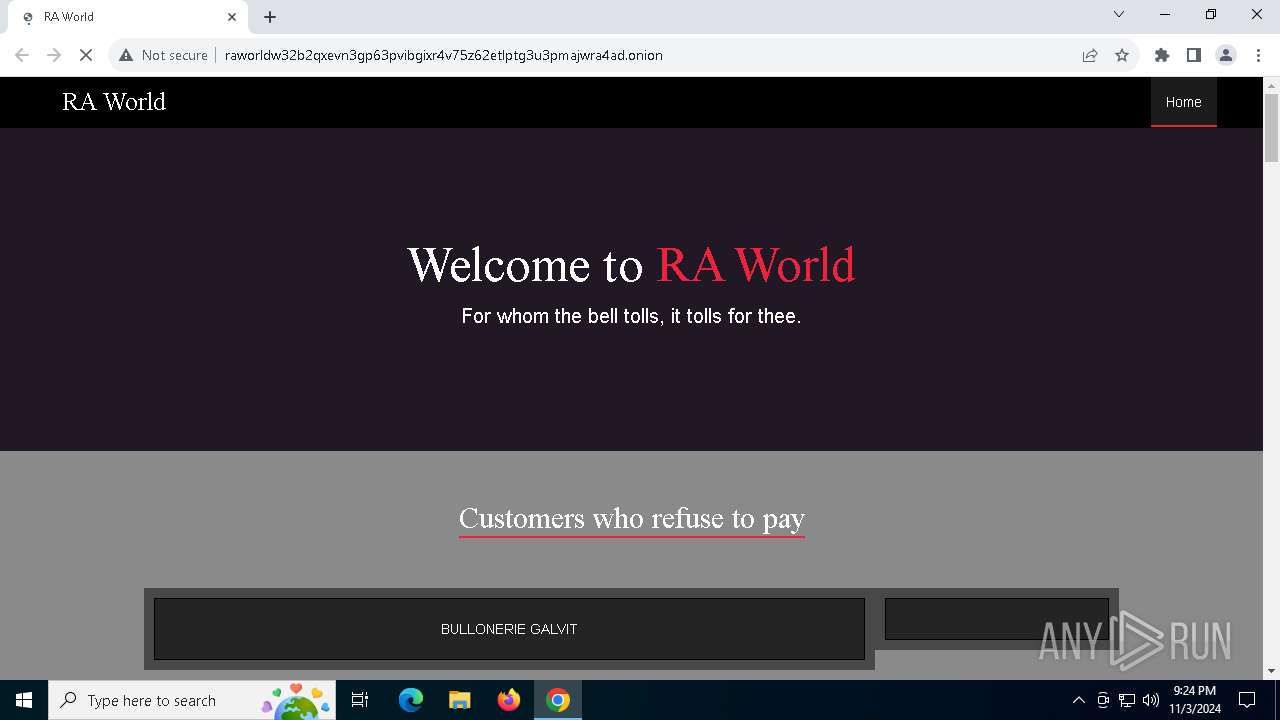
Task: Bookmark this page with the star
Action: tap(1122, 55)
